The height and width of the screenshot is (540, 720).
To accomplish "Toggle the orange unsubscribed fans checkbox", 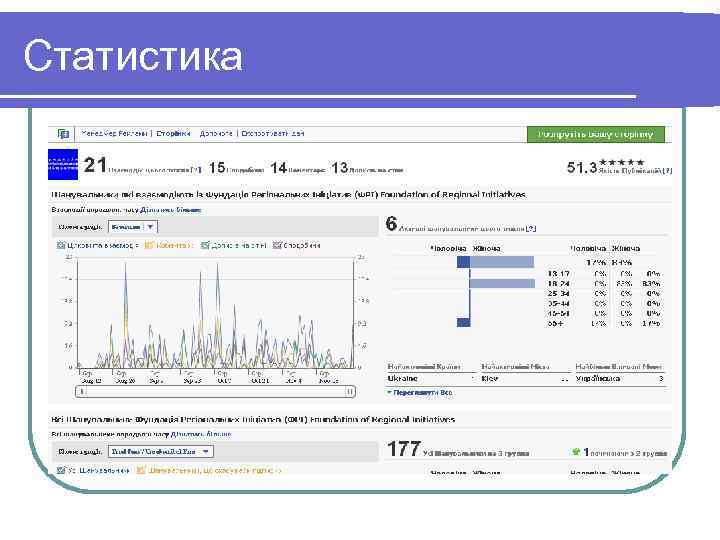I will point(141,470).
